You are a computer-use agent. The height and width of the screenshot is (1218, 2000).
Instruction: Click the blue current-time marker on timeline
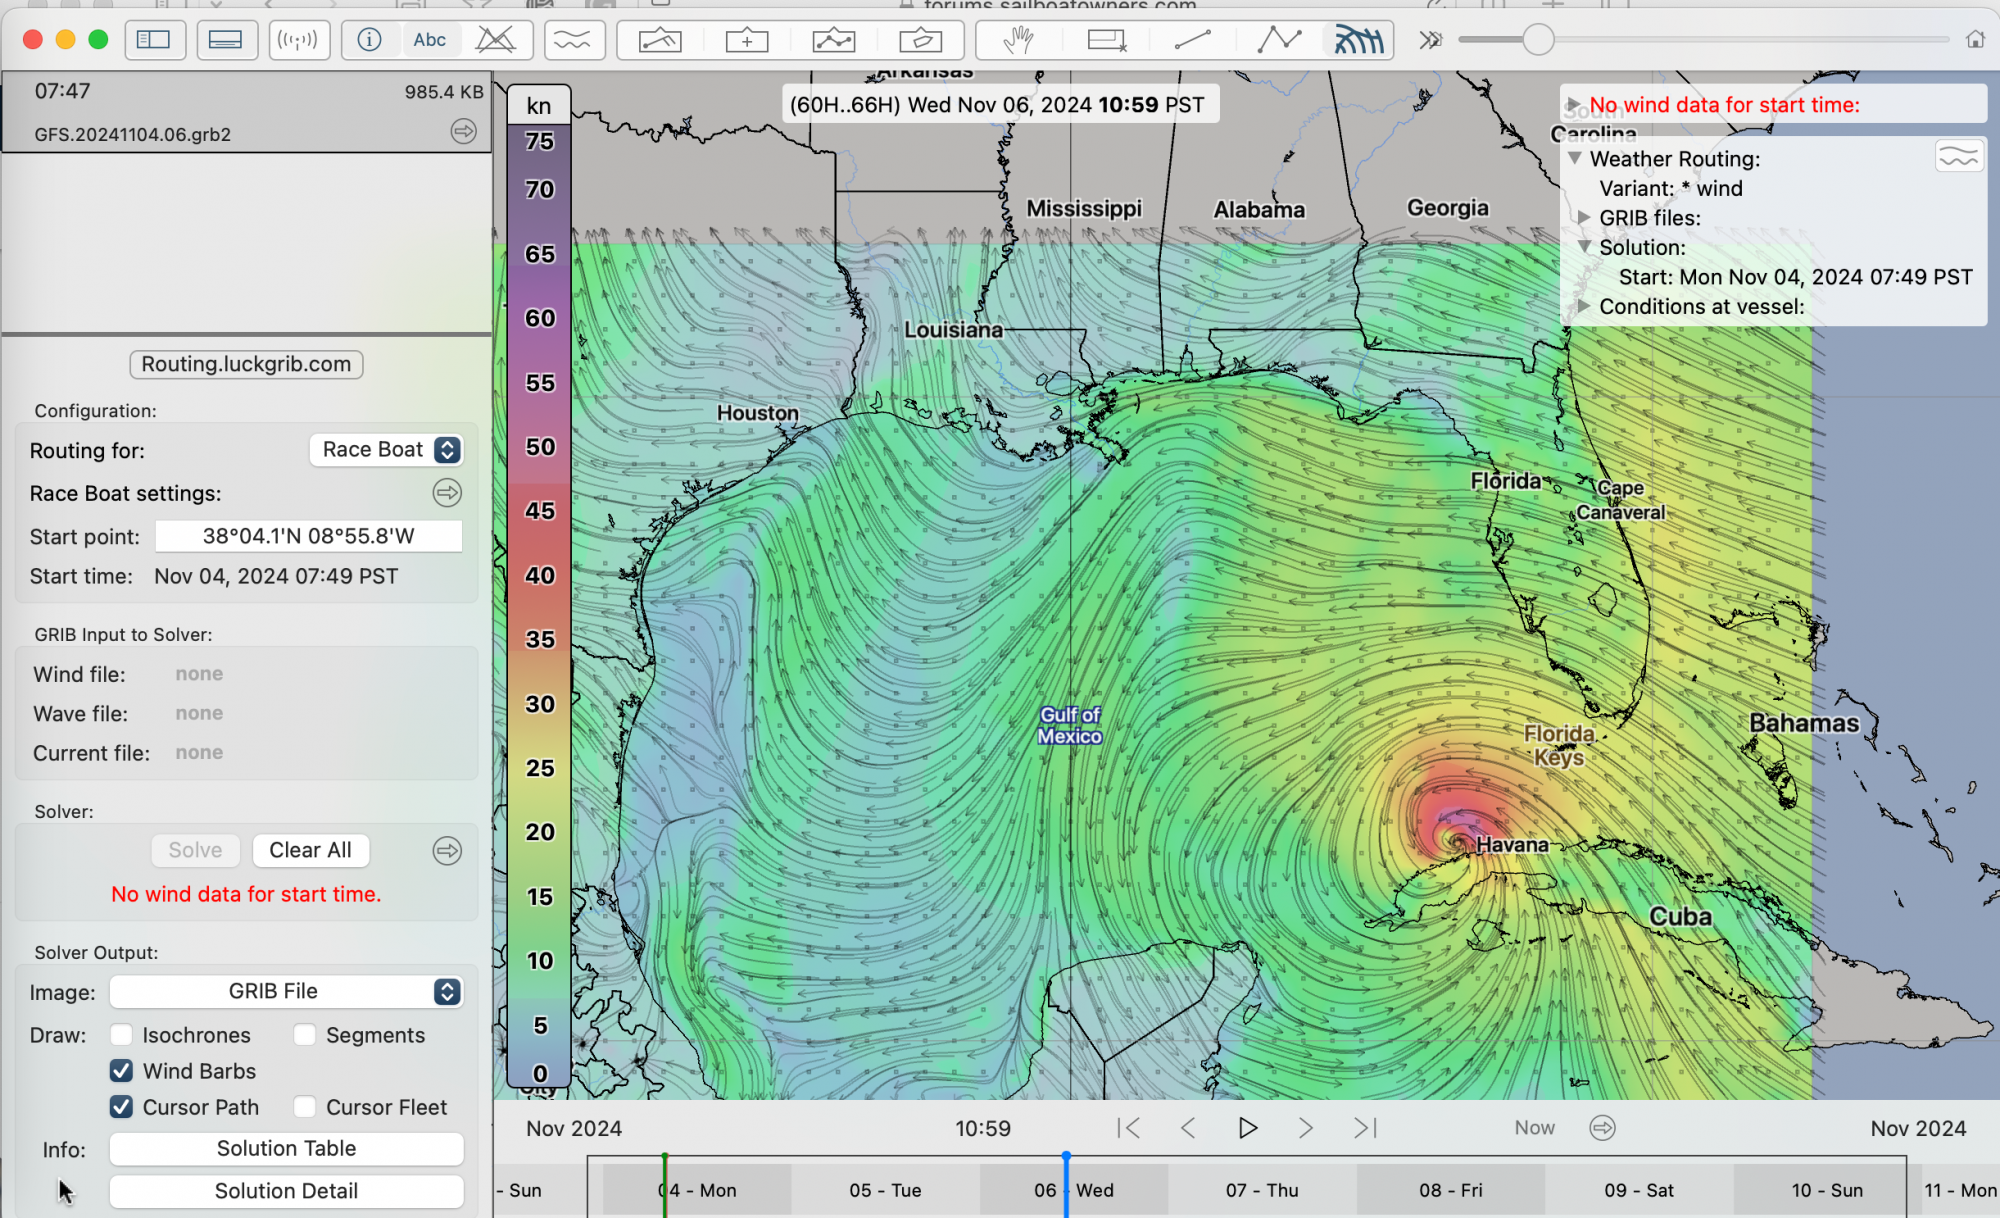(1066, 1184)
